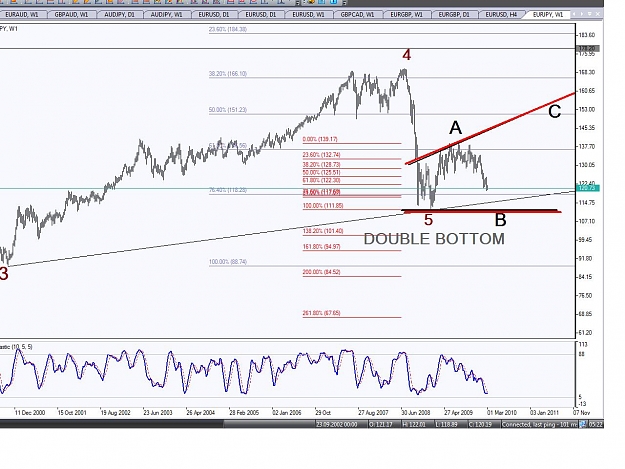Click the grey 178.20 price tag on axis
625x469 pixels.
(x=588, y=49)
